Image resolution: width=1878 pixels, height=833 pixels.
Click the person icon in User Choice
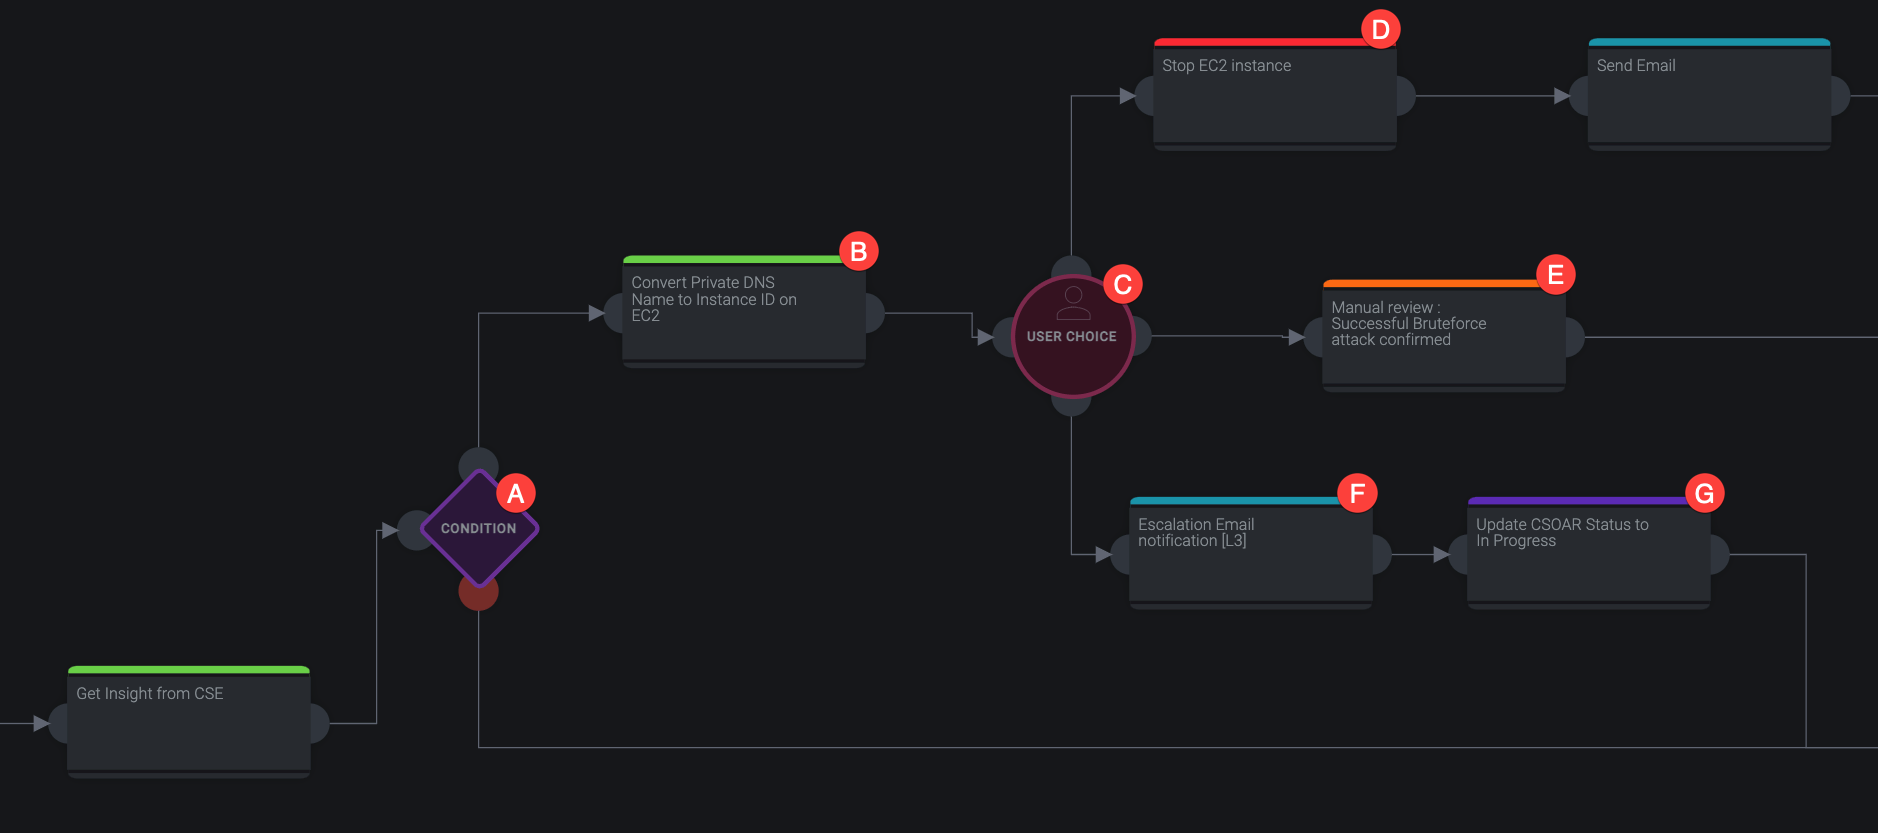pyautogui.click(x=1073, y=302)
